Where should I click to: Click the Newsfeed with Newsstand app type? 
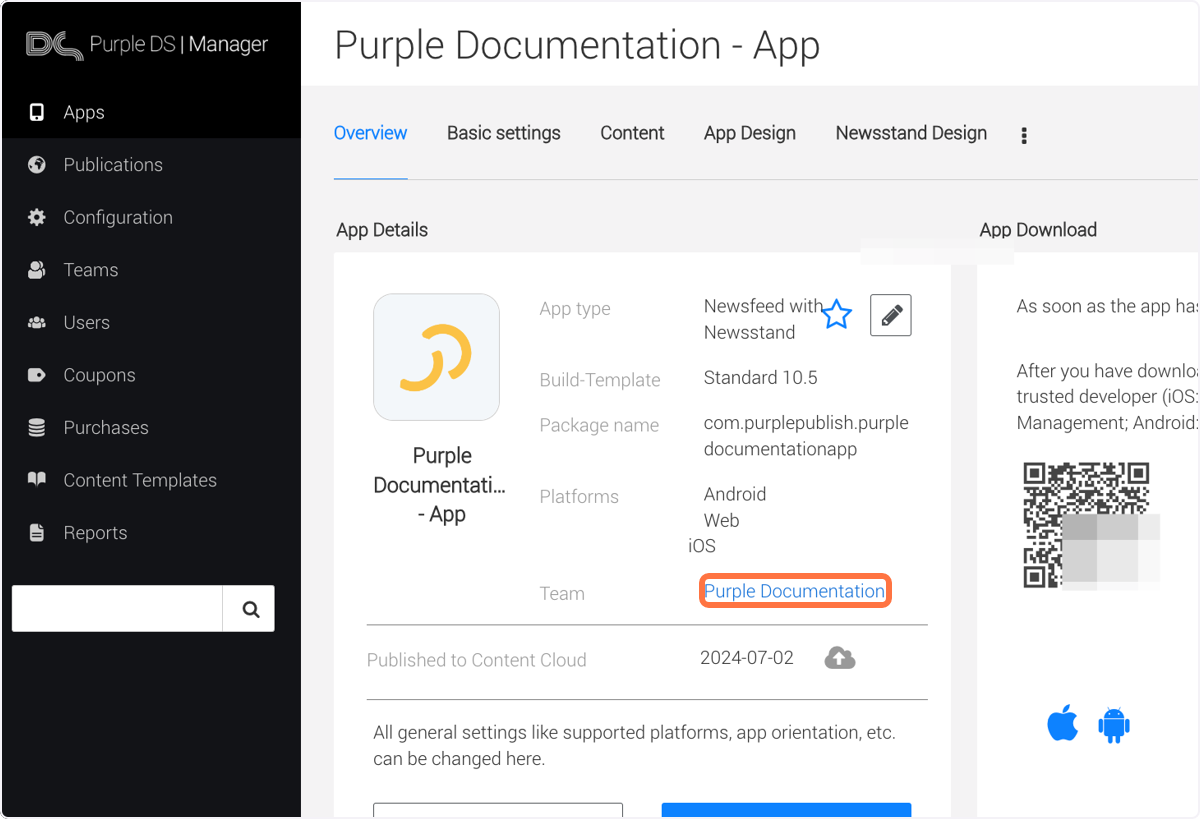pyautogui.click(x=763, y=320)
